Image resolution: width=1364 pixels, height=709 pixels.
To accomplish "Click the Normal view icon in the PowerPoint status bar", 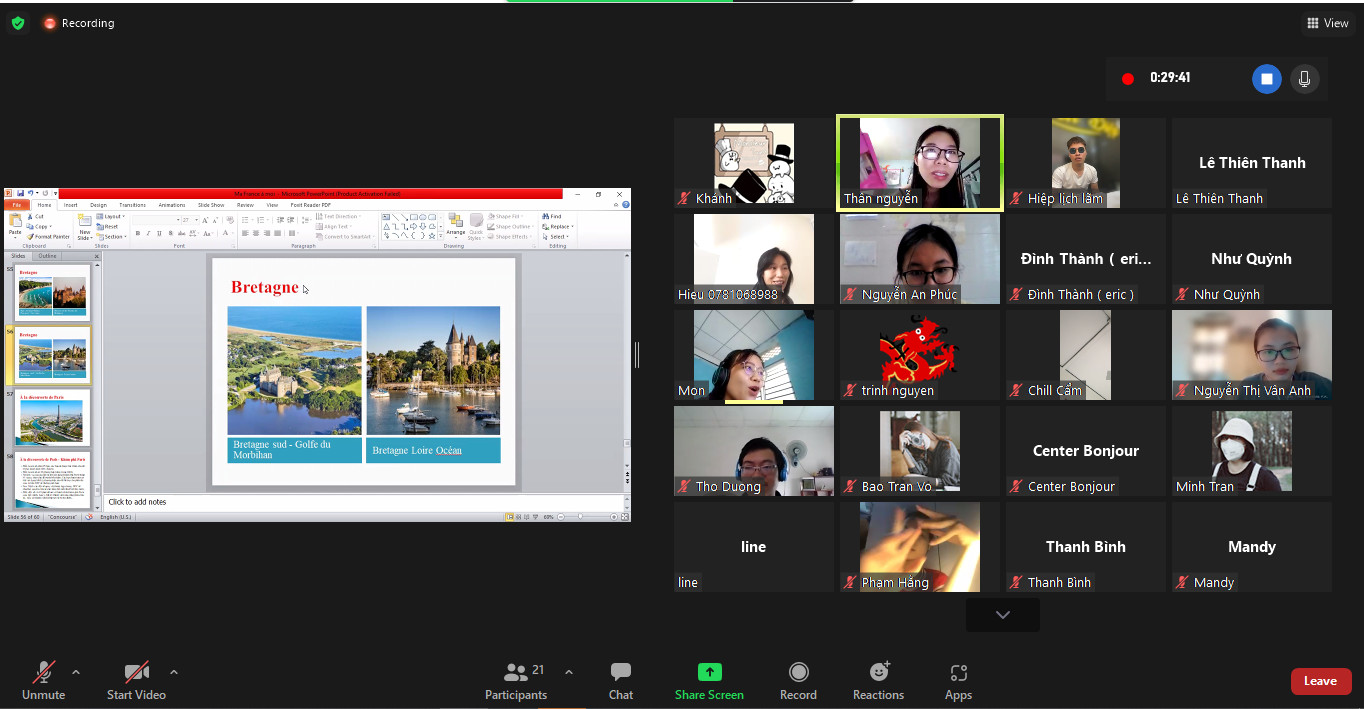I will [x=510, y=517].
